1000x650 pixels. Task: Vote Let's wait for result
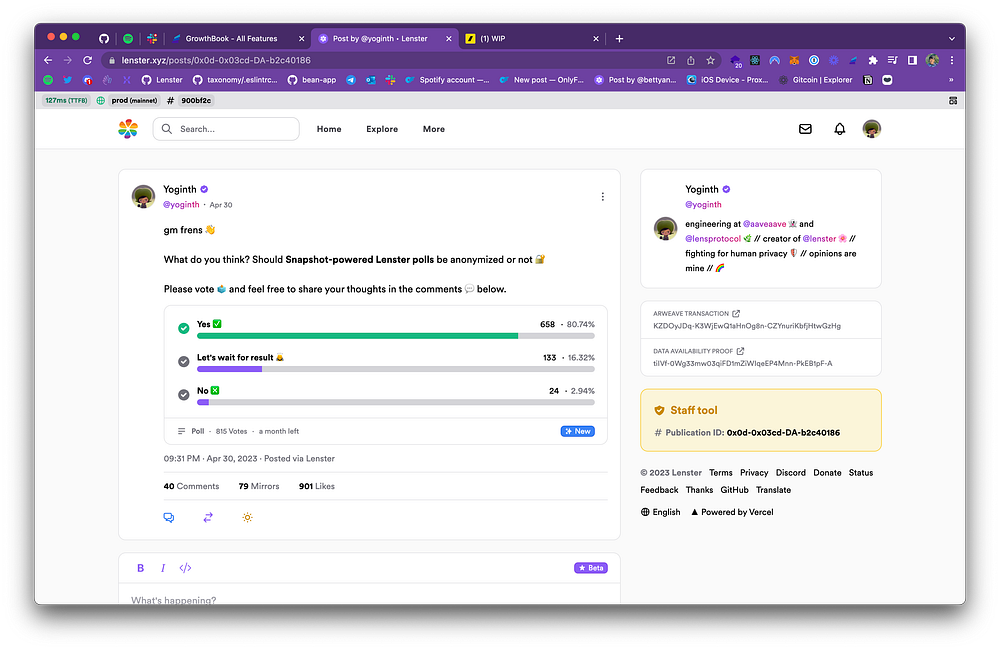tap(184, 361)
